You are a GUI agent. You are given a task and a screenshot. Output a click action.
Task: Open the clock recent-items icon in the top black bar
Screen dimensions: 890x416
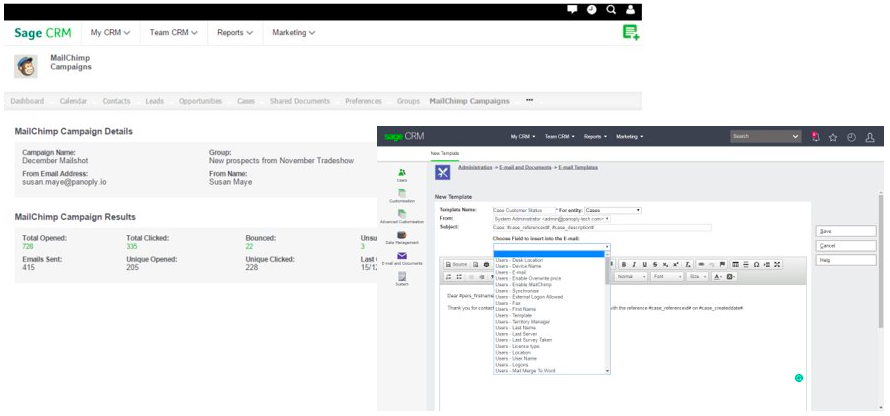[x=591, y=10]
